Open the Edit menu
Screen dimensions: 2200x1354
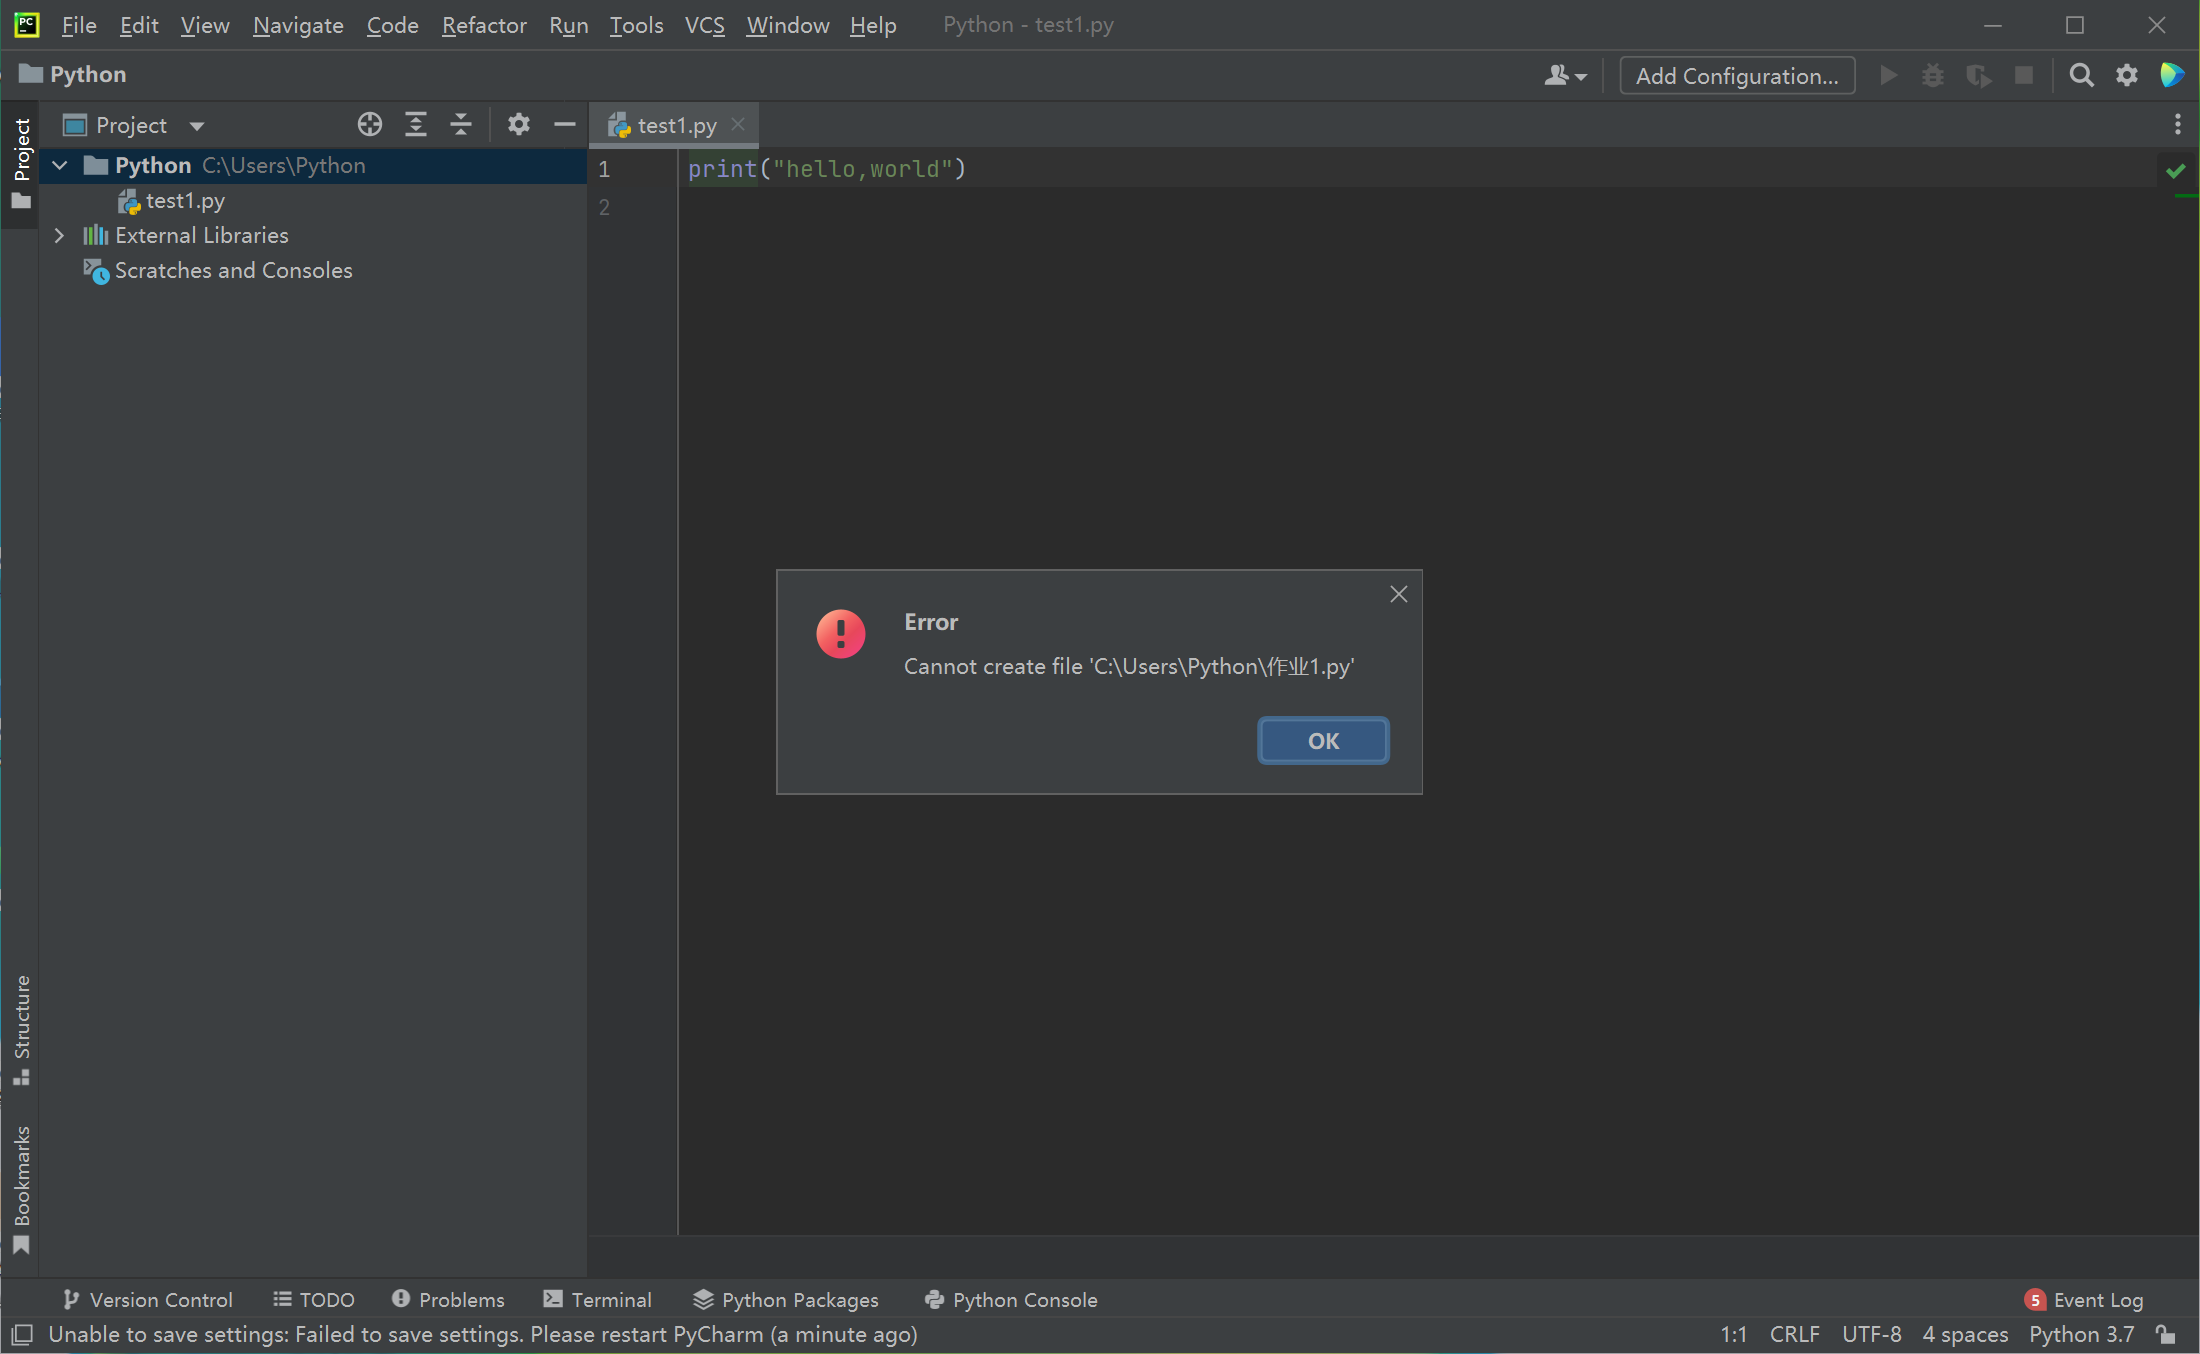point(139,25)
